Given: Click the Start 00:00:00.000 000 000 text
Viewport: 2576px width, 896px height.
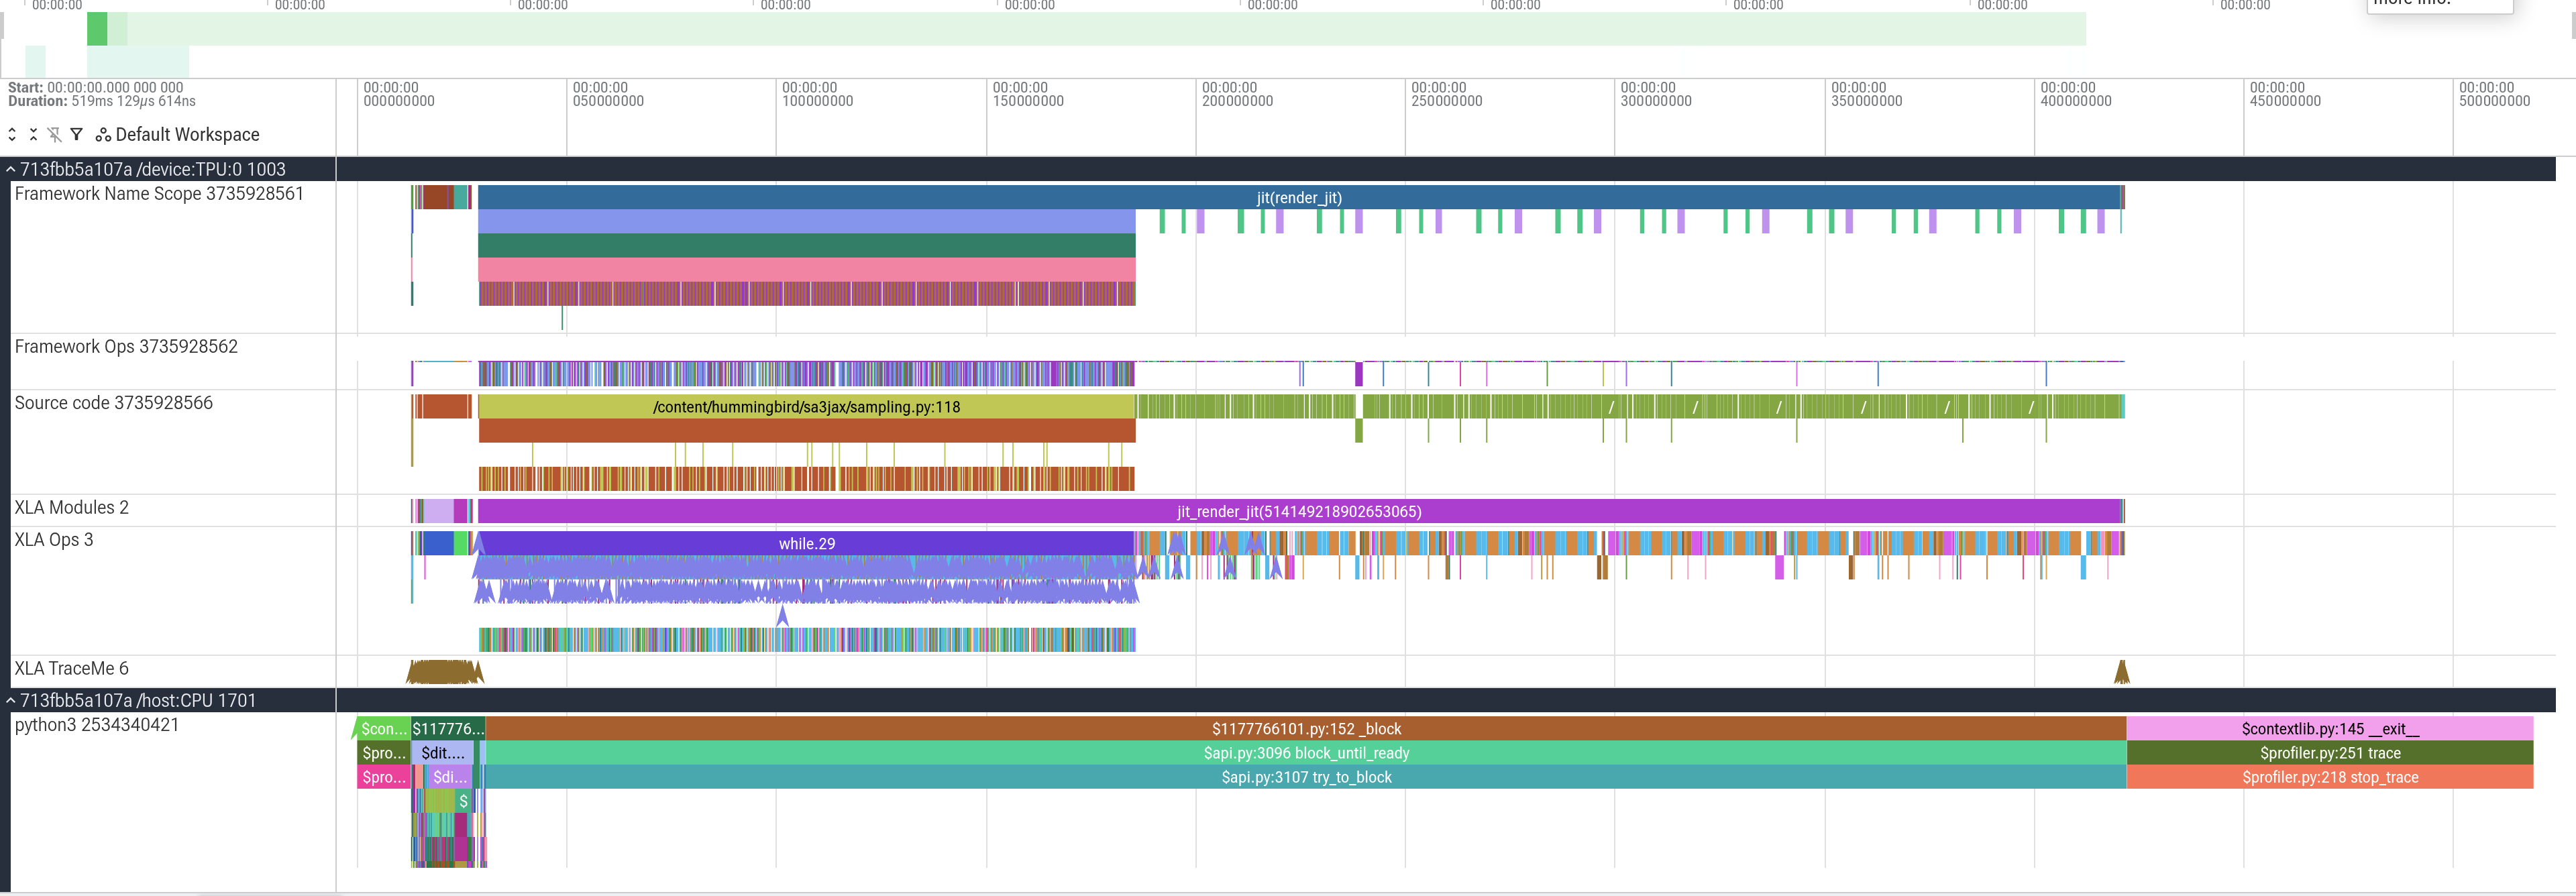Looking at the screenshot, I should coord(96,88).
